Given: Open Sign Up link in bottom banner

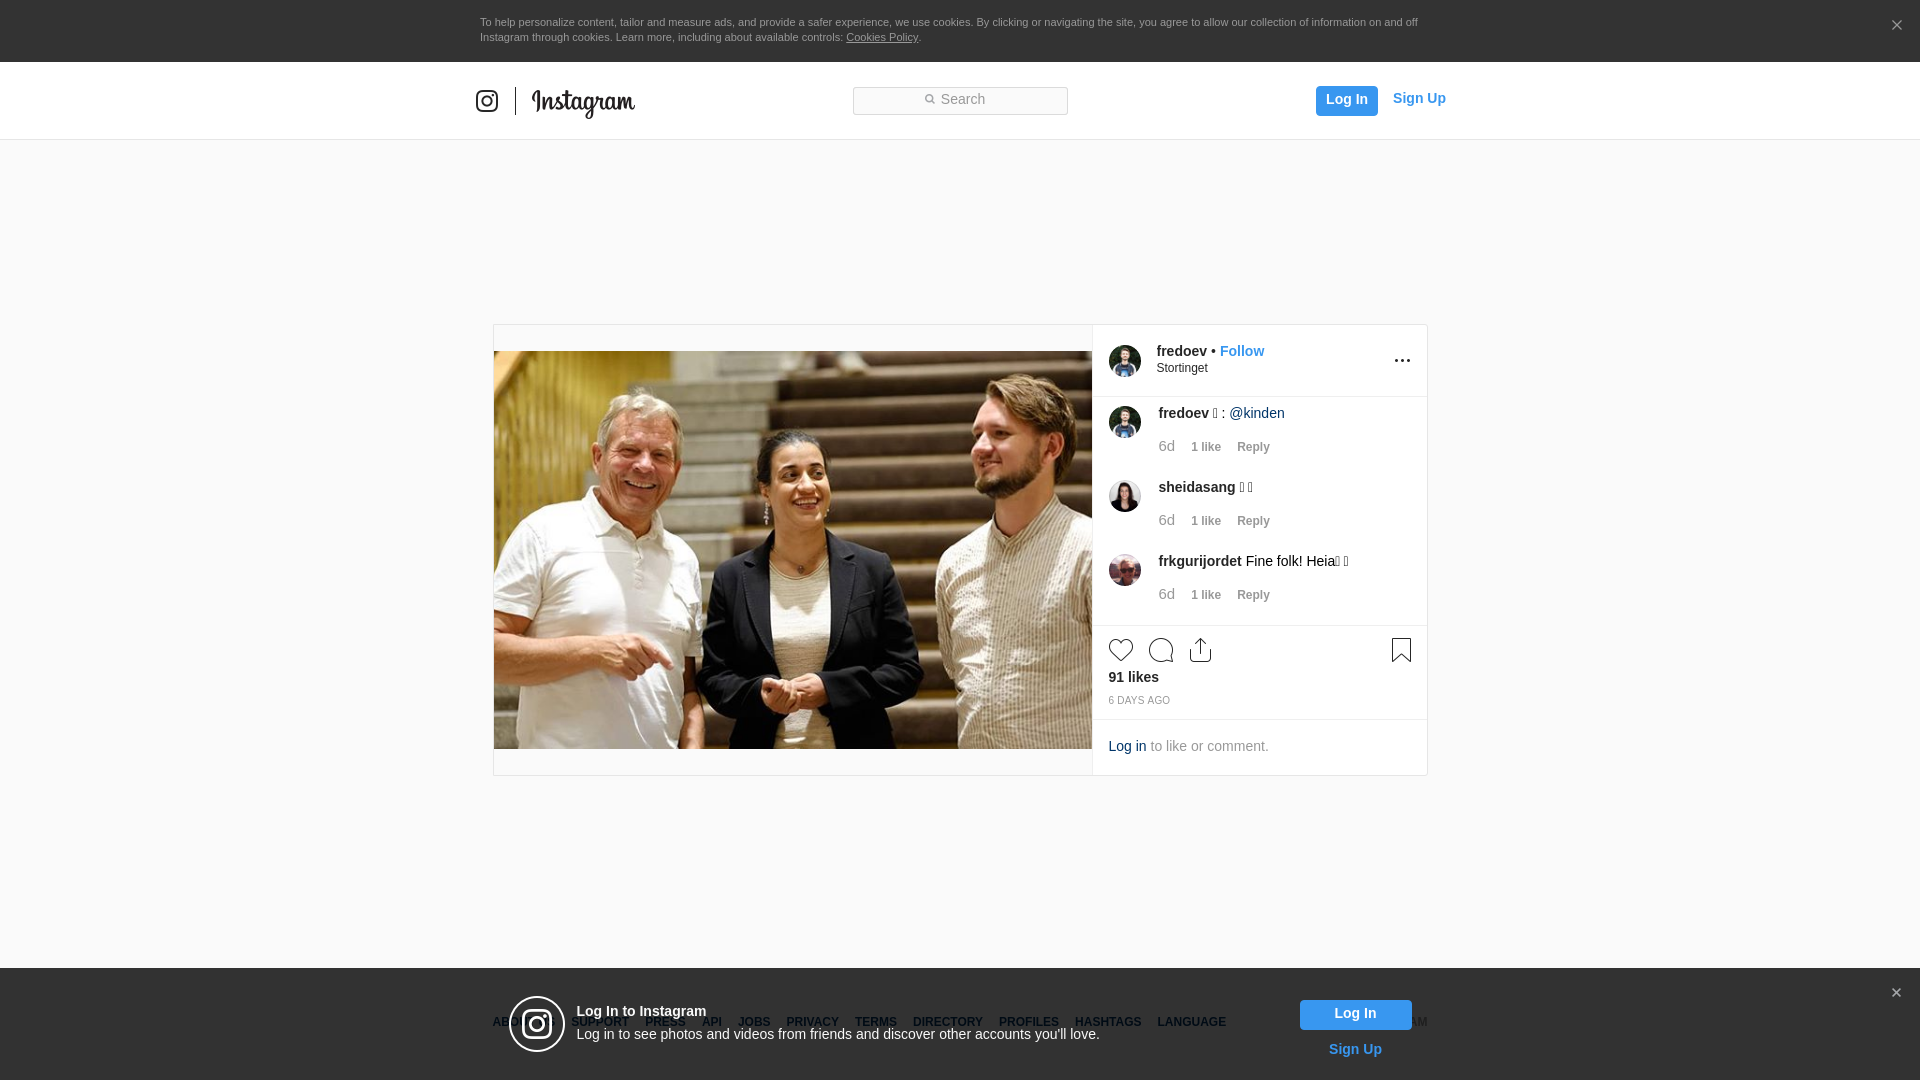Looking at the screenshot, I should pyautogui.click(x=1355, y=1049).
